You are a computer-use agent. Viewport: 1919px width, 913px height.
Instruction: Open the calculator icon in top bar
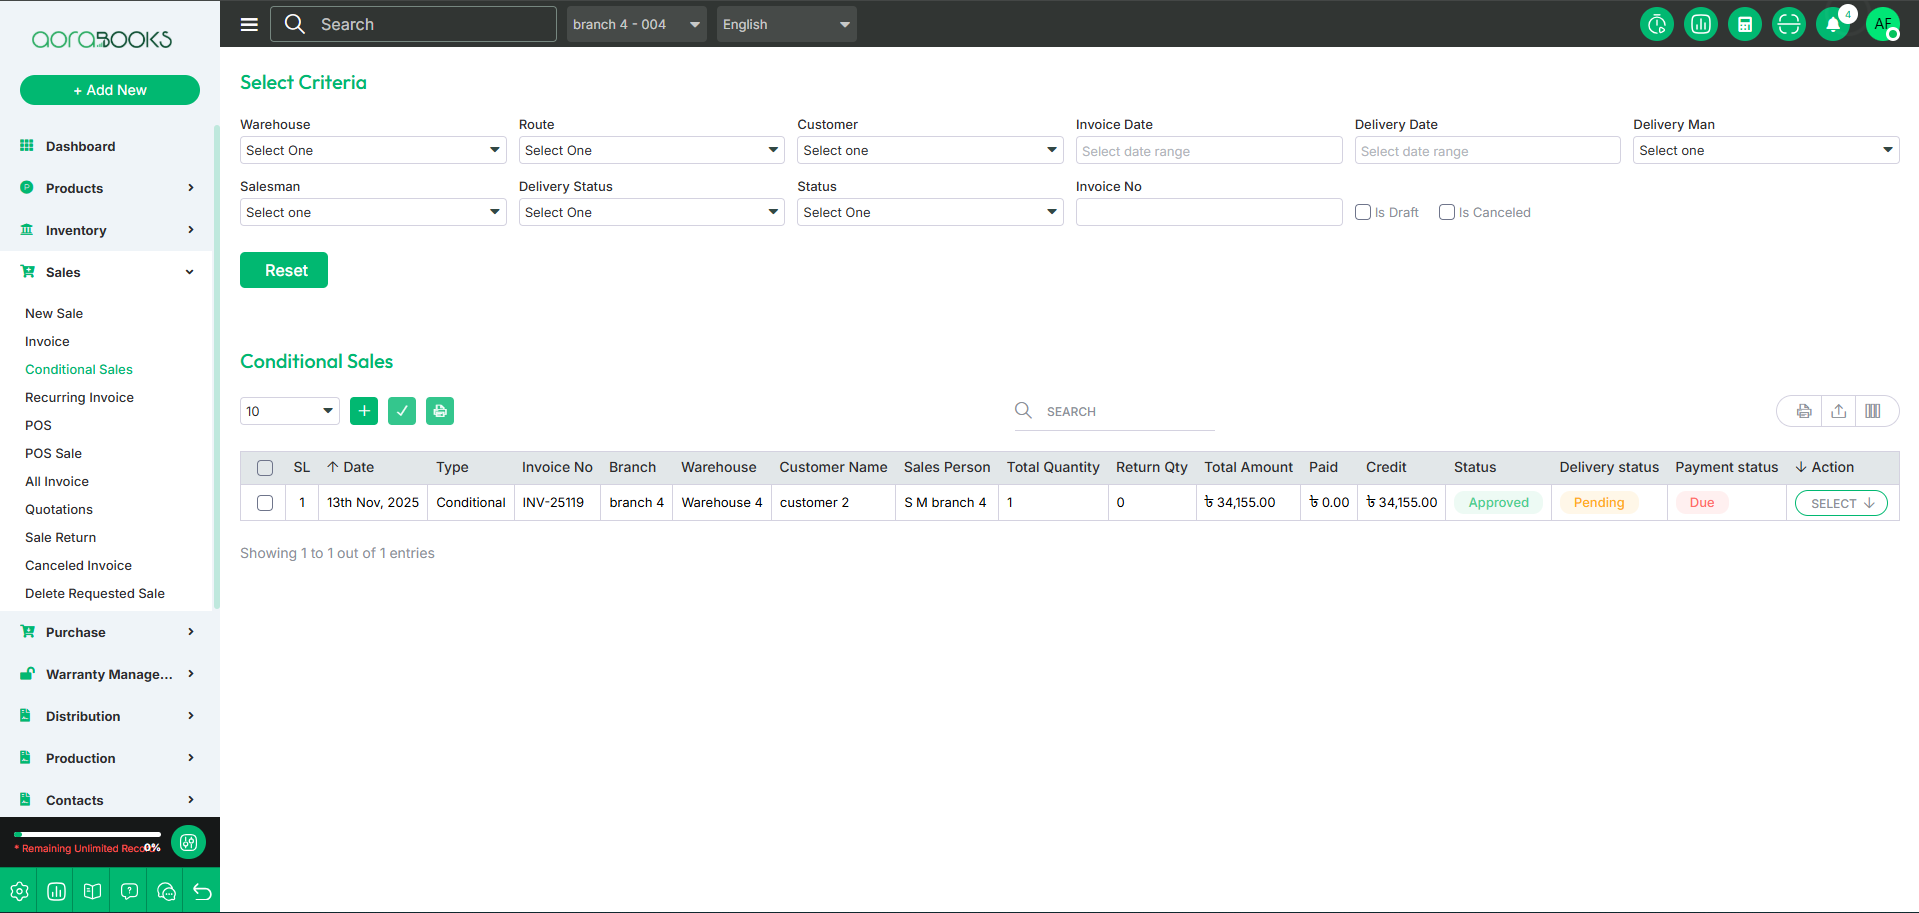pyautogui.click(x=1744, y=24)
